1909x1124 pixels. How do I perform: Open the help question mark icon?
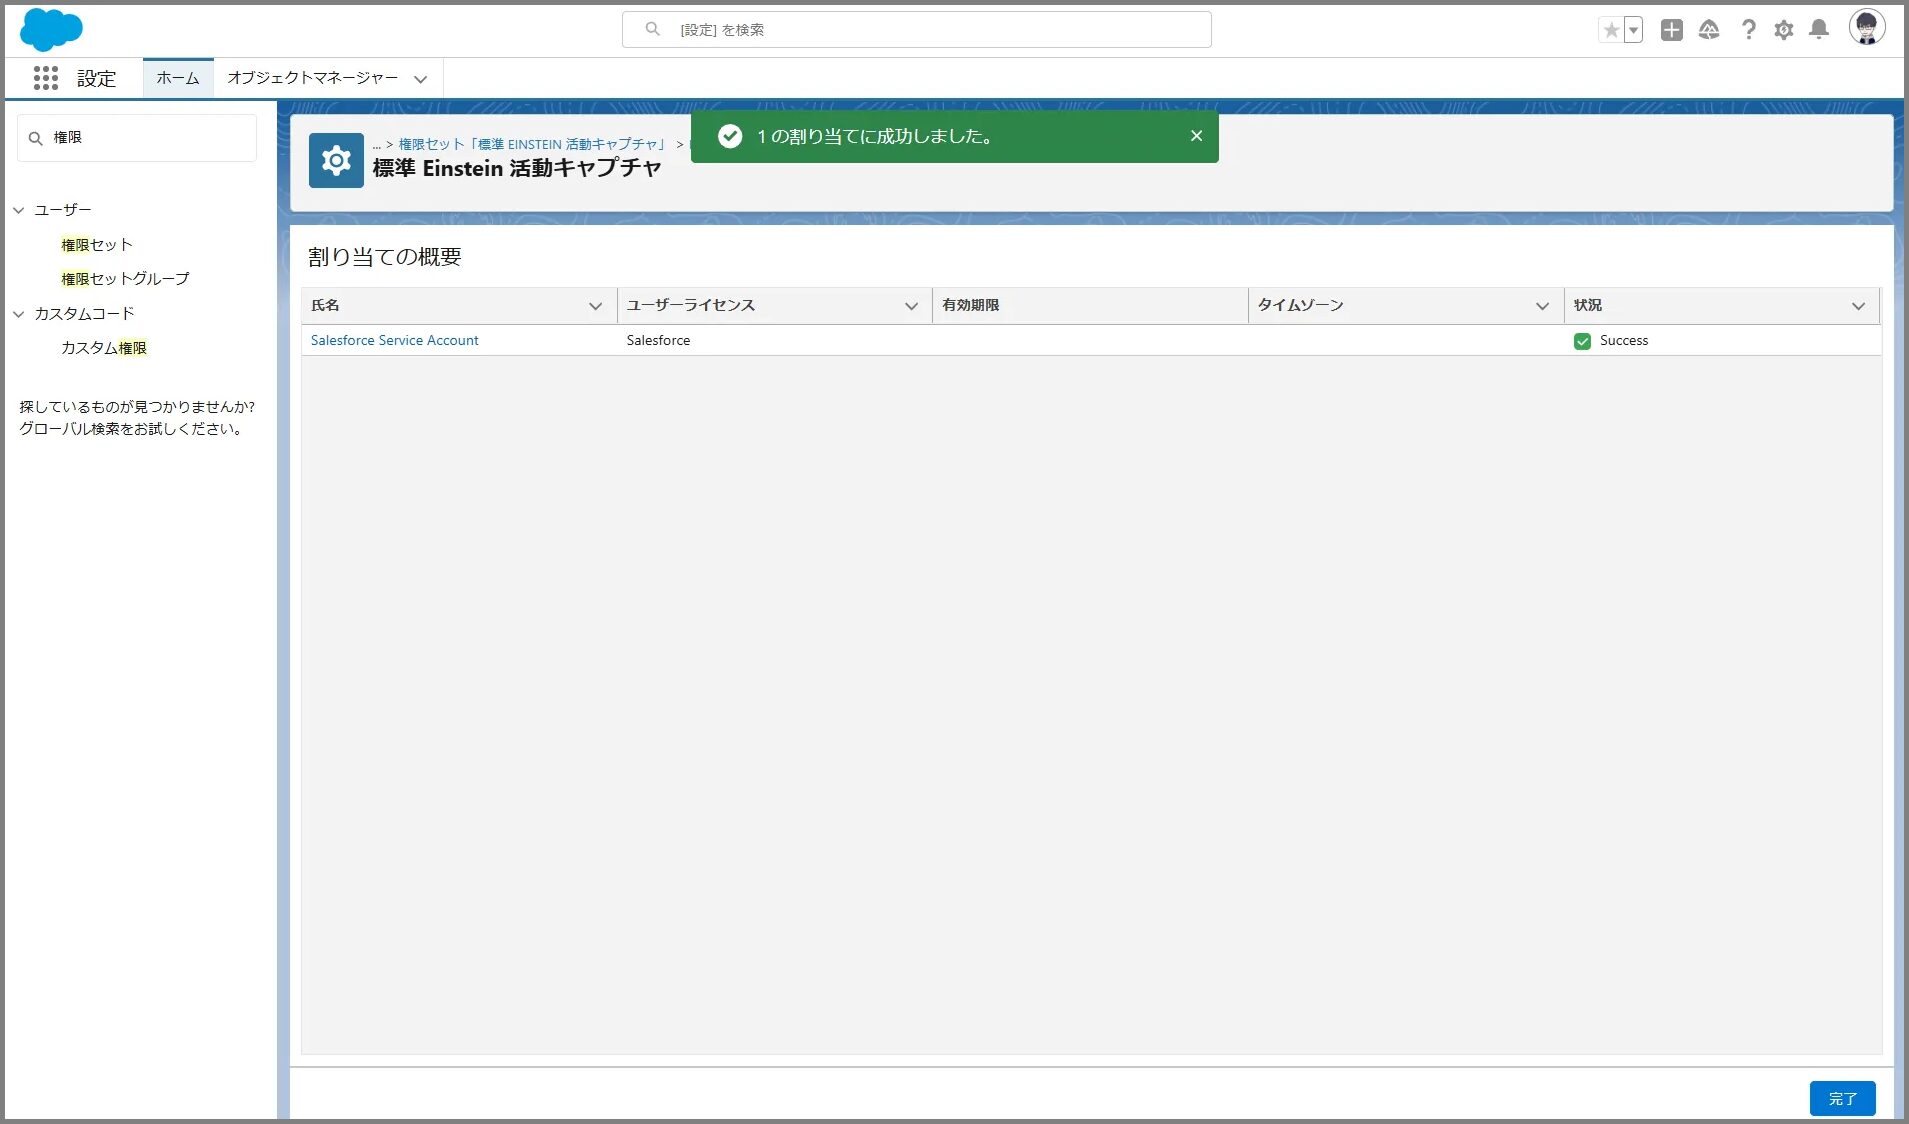1748,30
